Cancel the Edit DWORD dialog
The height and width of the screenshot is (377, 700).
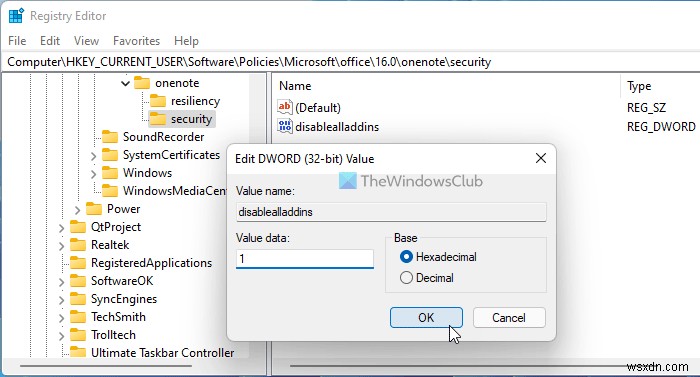click(x=509, y=318)
